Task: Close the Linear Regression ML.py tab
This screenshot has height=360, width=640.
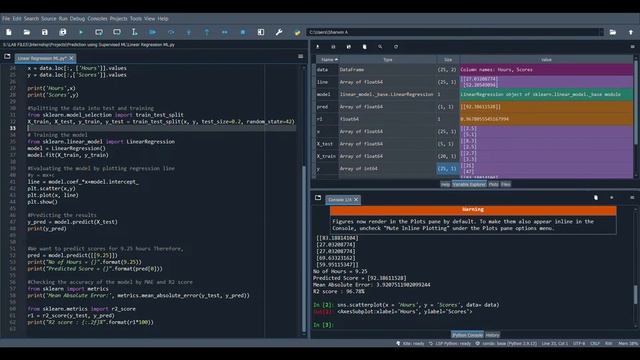Action: 71,58
